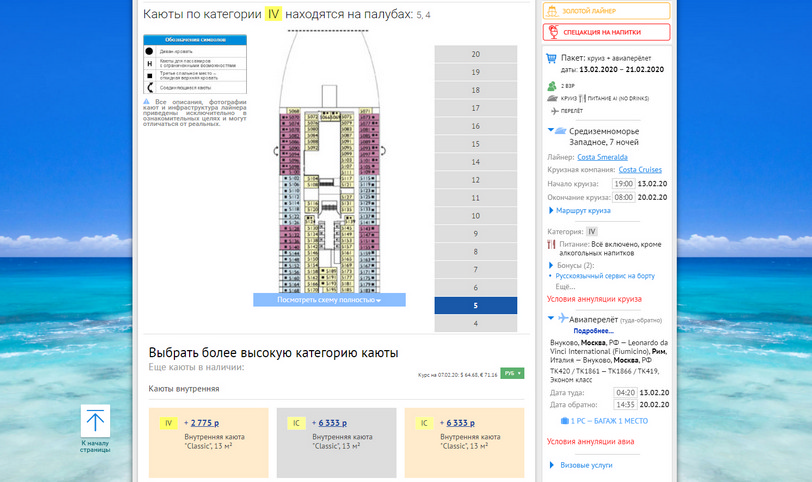
Task: Expand full deck plan via Посмотреть схему полностью
Action: click(329, 300)
